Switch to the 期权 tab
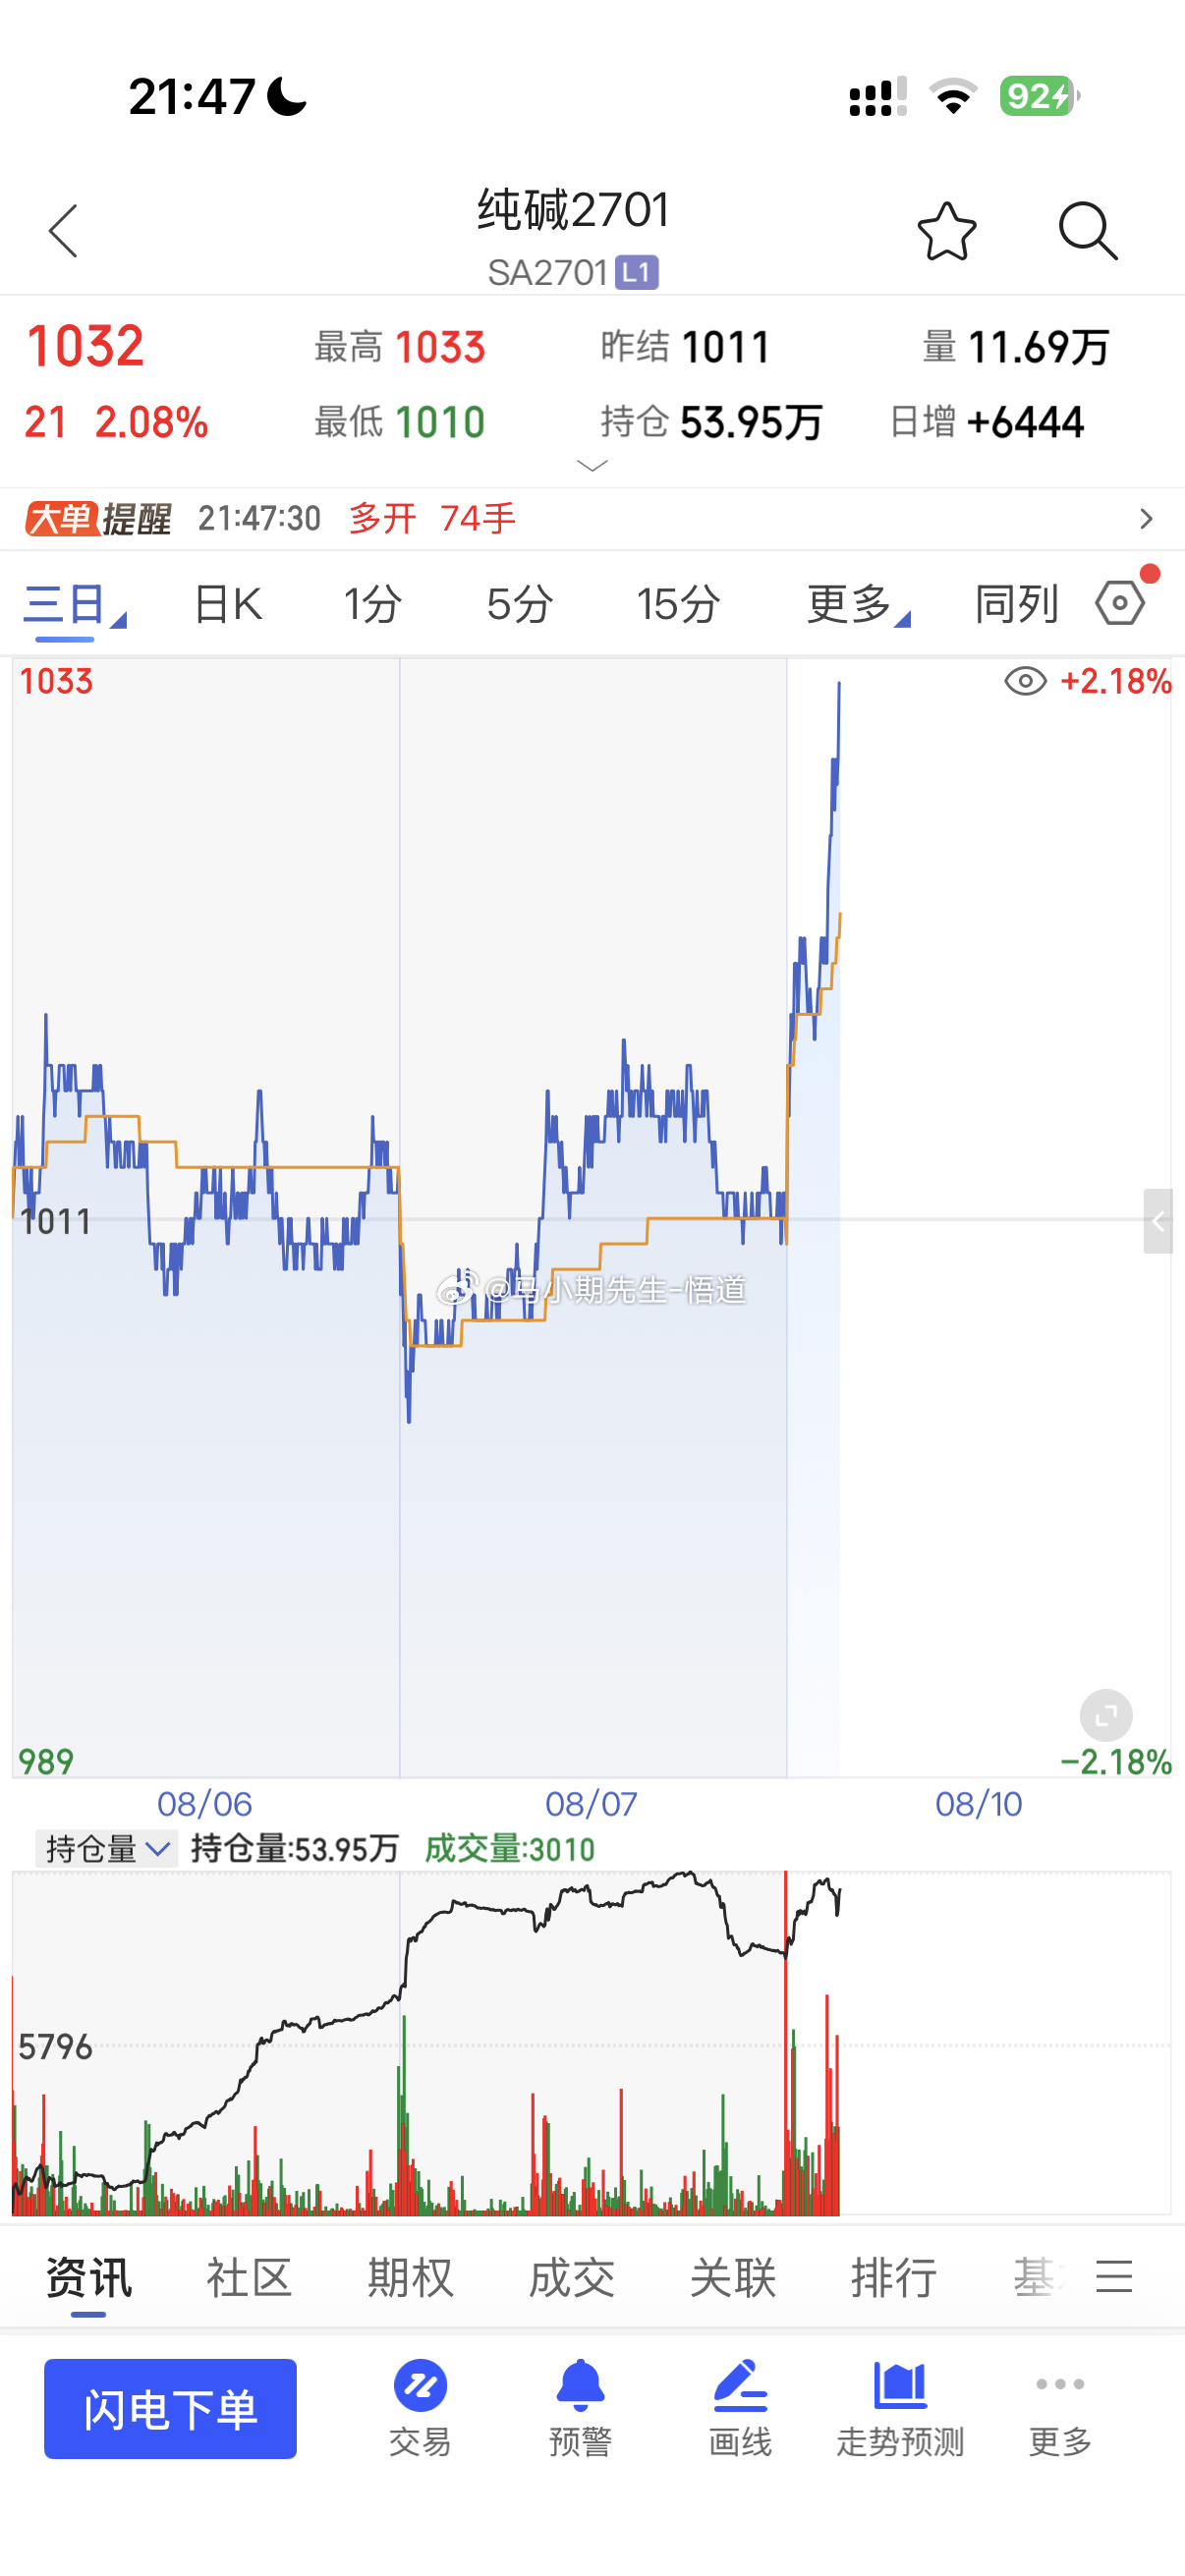Screen dimensions: 1185x2576 pos(410,2277)
